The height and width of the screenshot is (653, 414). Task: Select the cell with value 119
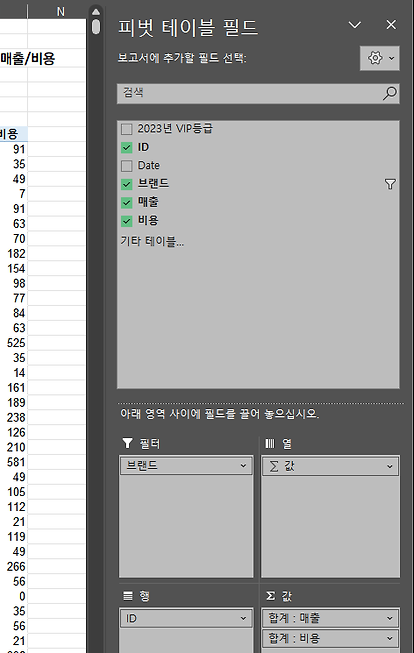tap(14, 537)
